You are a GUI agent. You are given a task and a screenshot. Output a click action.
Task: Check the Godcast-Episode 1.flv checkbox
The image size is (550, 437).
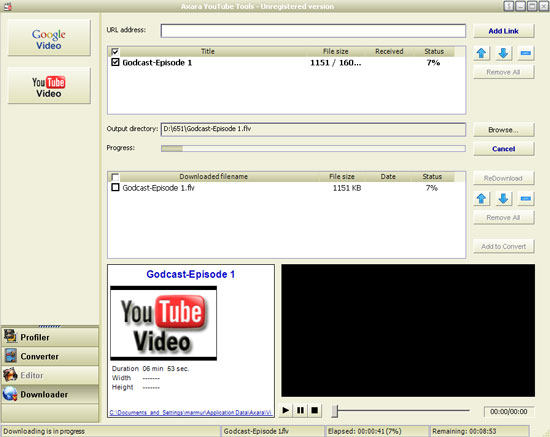[115, 187]
